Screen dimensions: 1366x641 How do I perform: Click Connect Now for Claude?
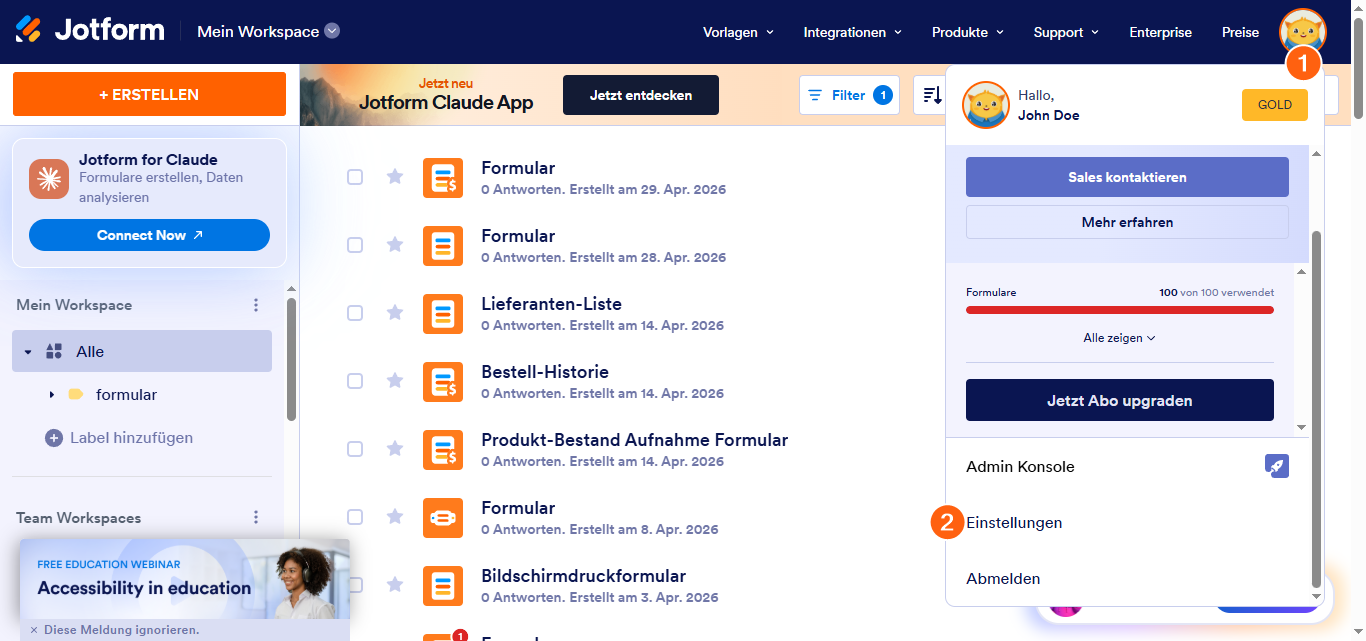pyautogui.click(x=149, y=235)
